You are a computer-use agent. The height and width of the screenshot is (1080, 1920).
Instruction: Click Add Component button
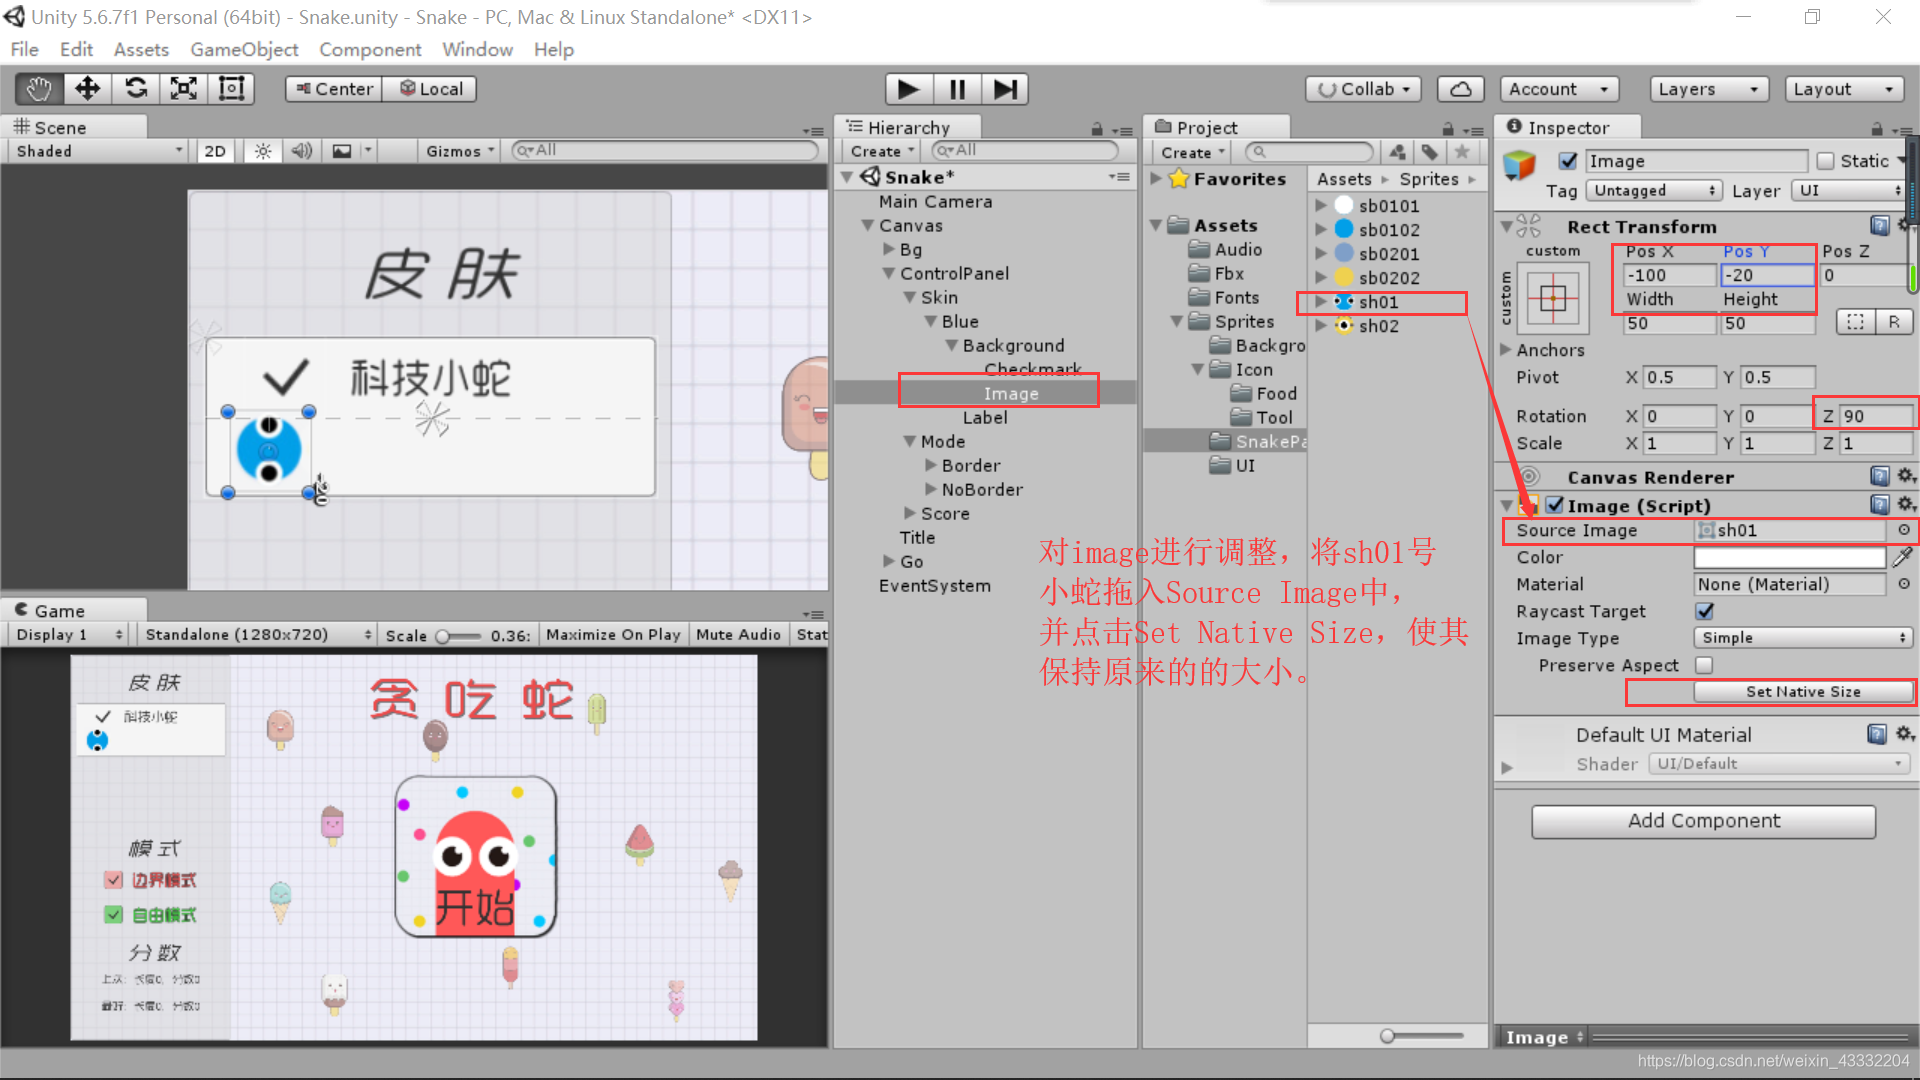coord(1705,820)
